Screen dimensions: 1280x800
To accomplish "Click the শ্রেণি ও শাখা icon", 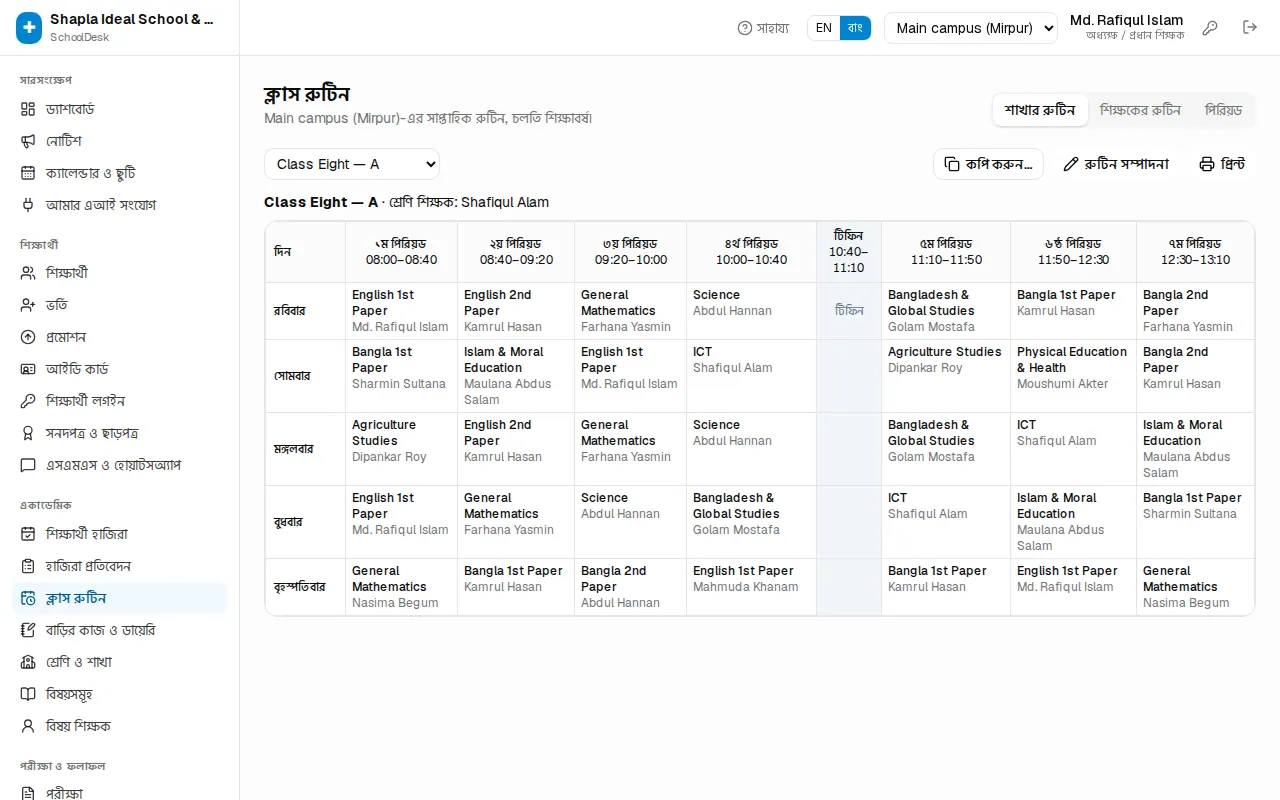I will (28, 662).
